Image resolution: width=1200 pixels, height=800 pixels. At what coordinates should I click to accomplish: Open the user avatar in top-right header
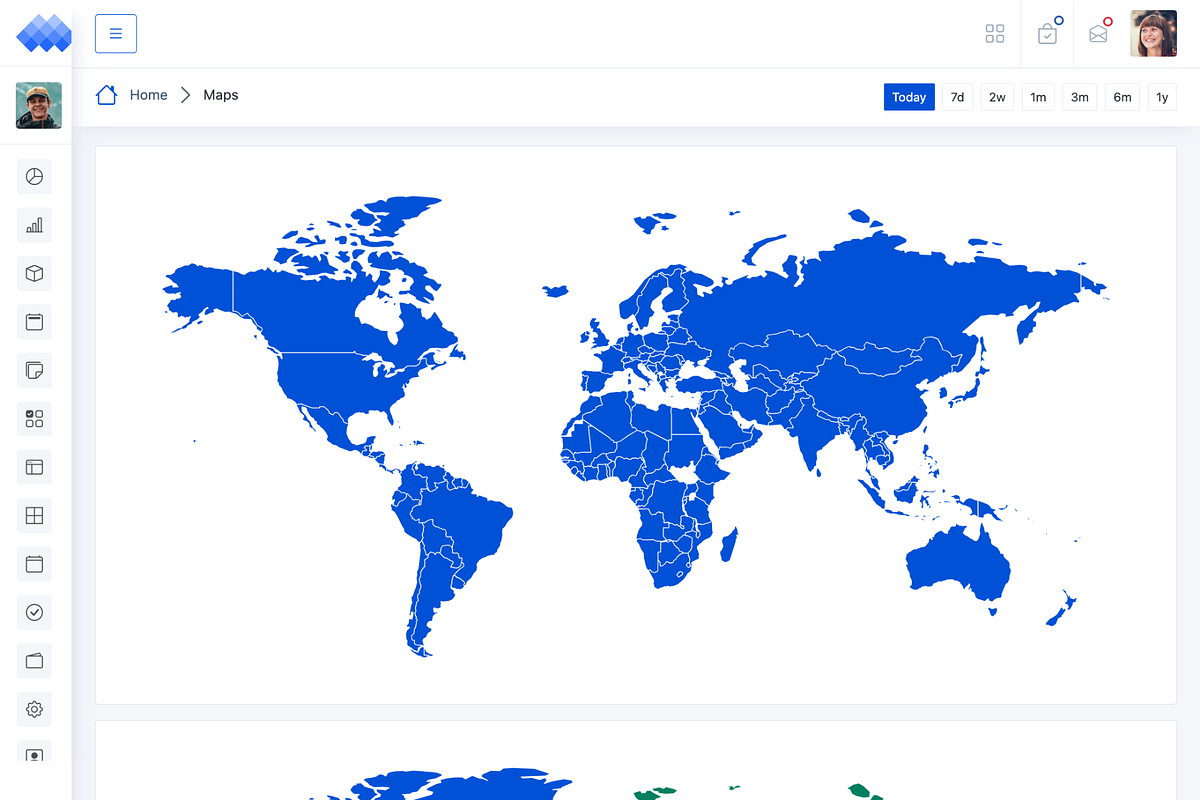coord(1153,34)
